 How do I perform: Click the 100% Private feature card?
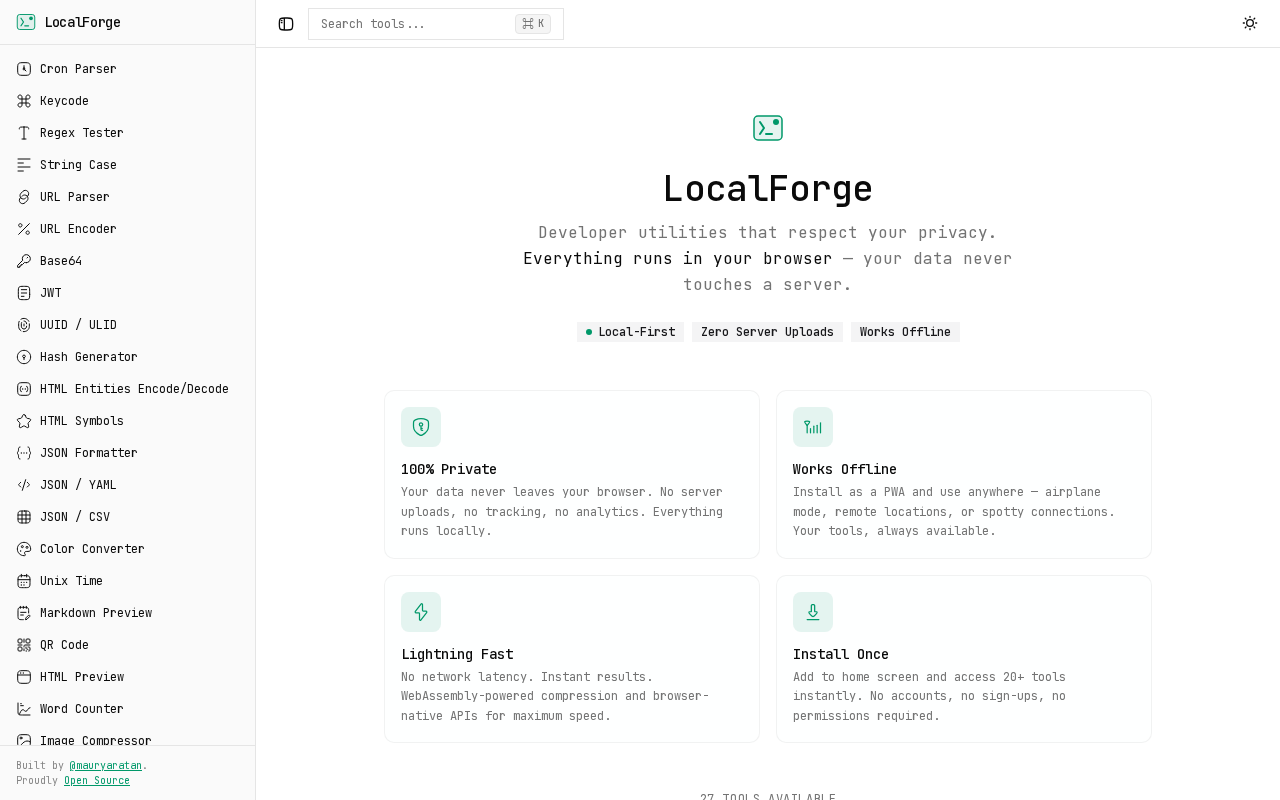point(572,474)
